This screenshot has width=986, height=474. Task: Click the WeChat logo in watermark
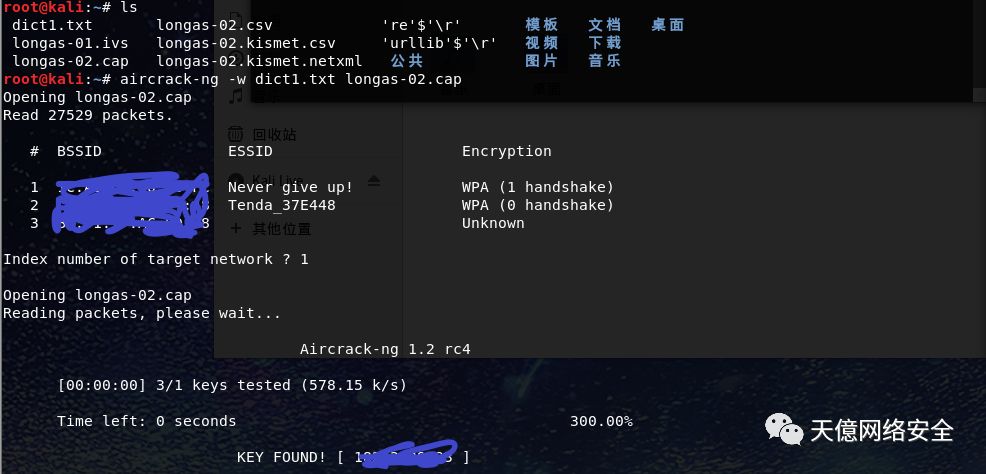(784, 429)
